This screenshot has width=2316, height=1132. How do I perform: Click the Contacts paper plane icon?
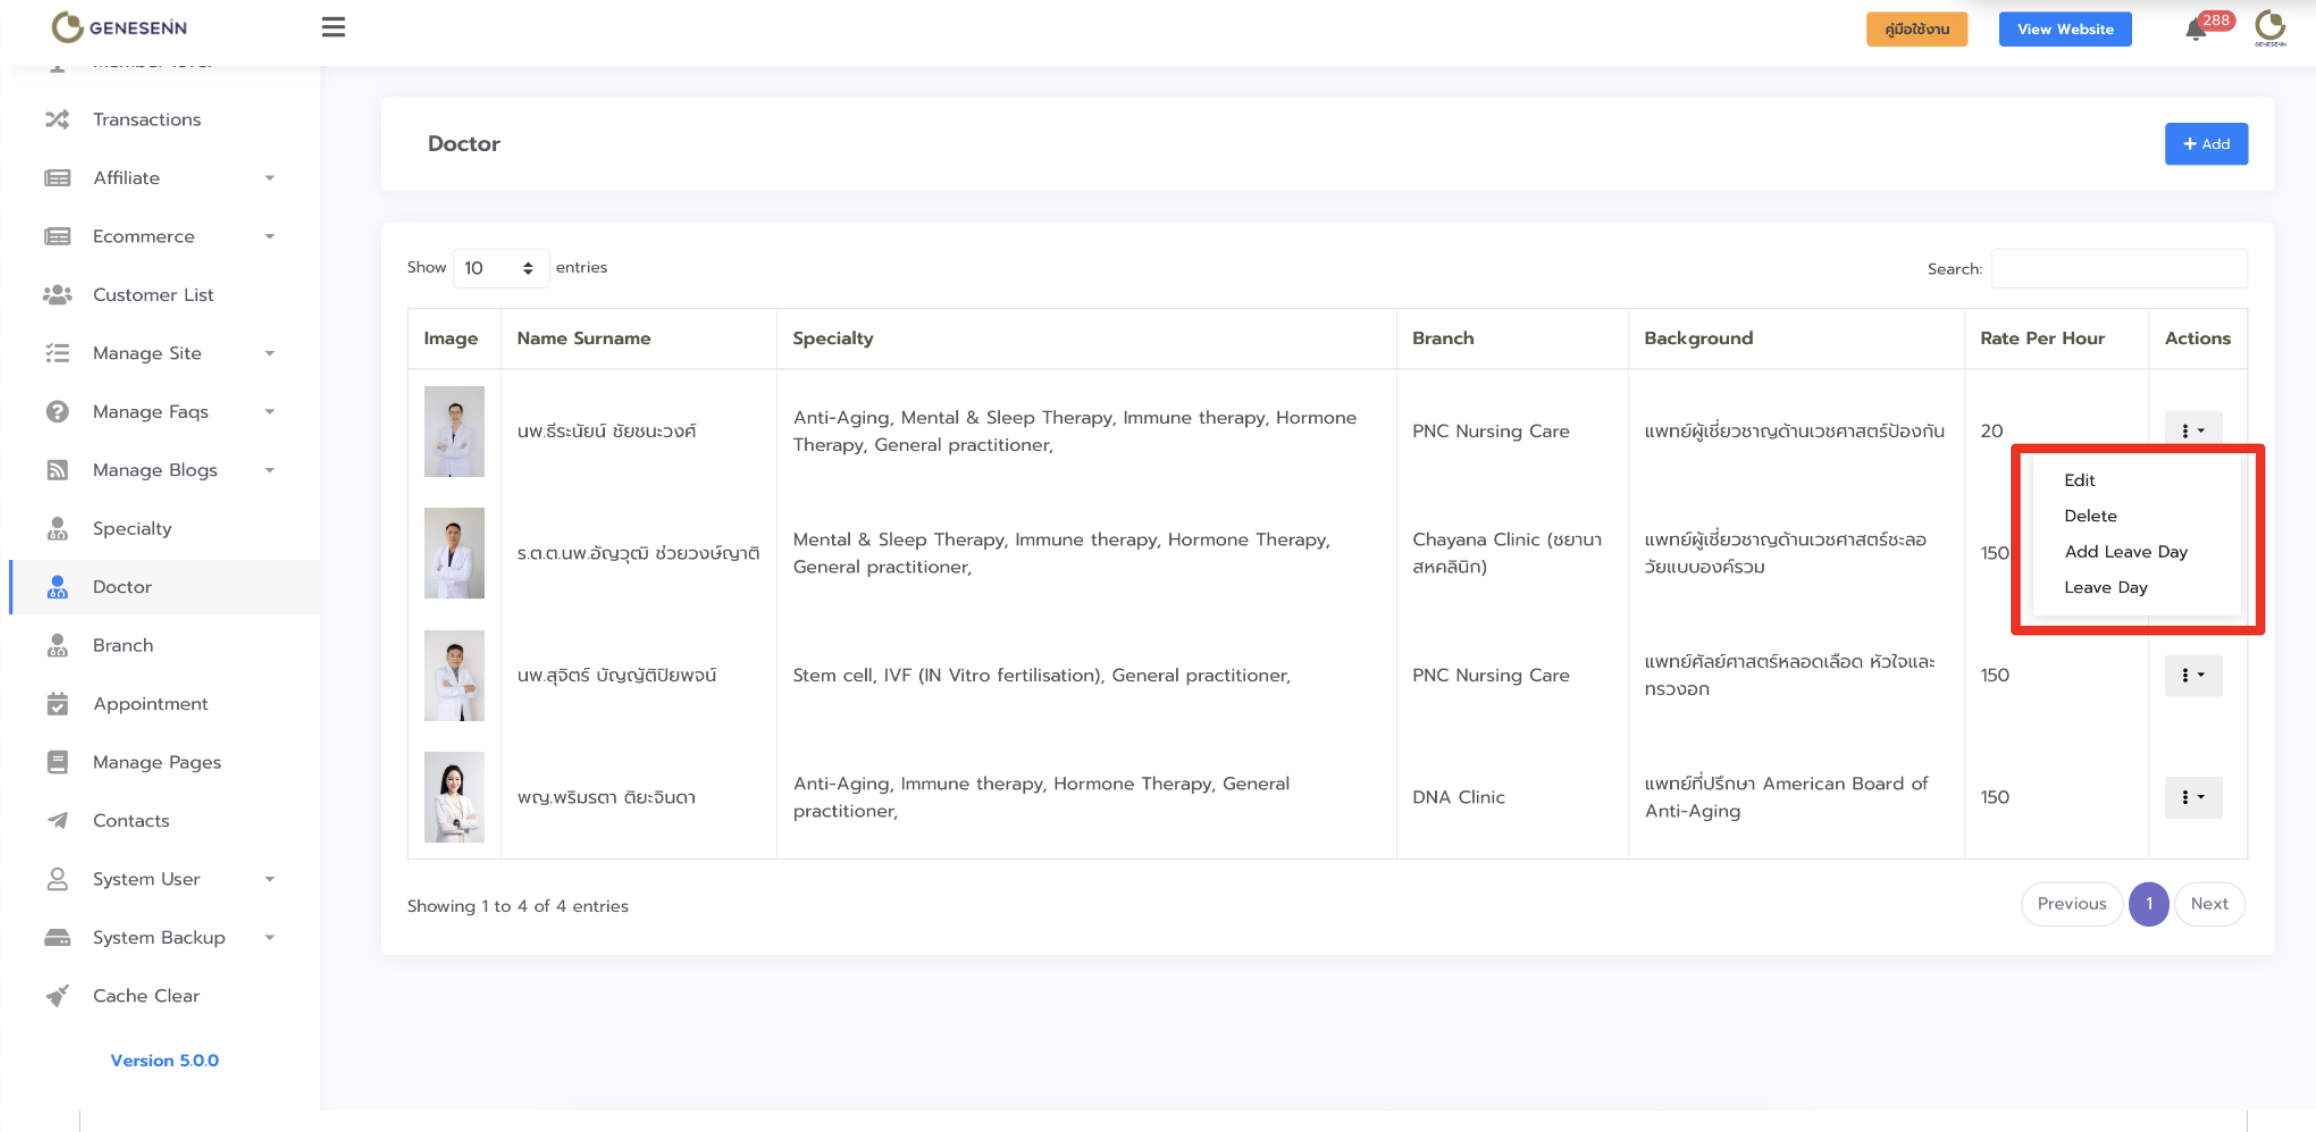click(57, 820)
